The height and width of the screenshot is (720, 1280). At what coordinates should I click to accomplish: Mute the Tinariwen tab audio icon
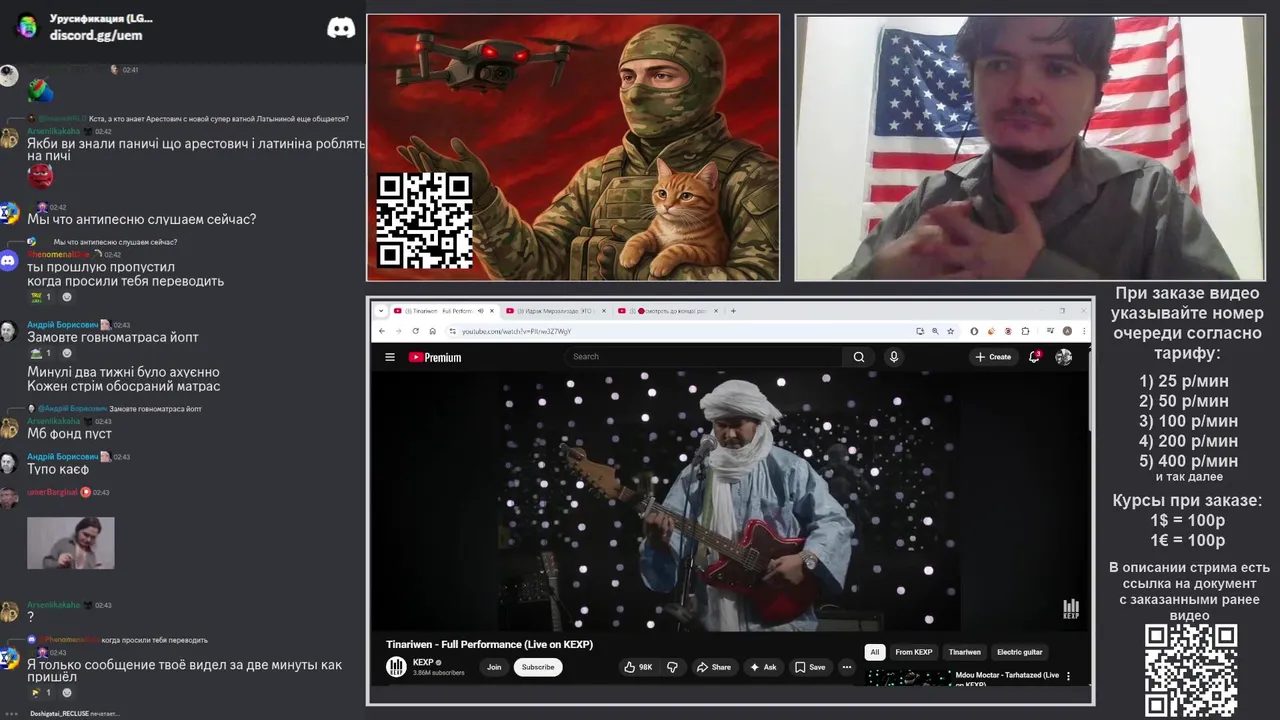480,311
